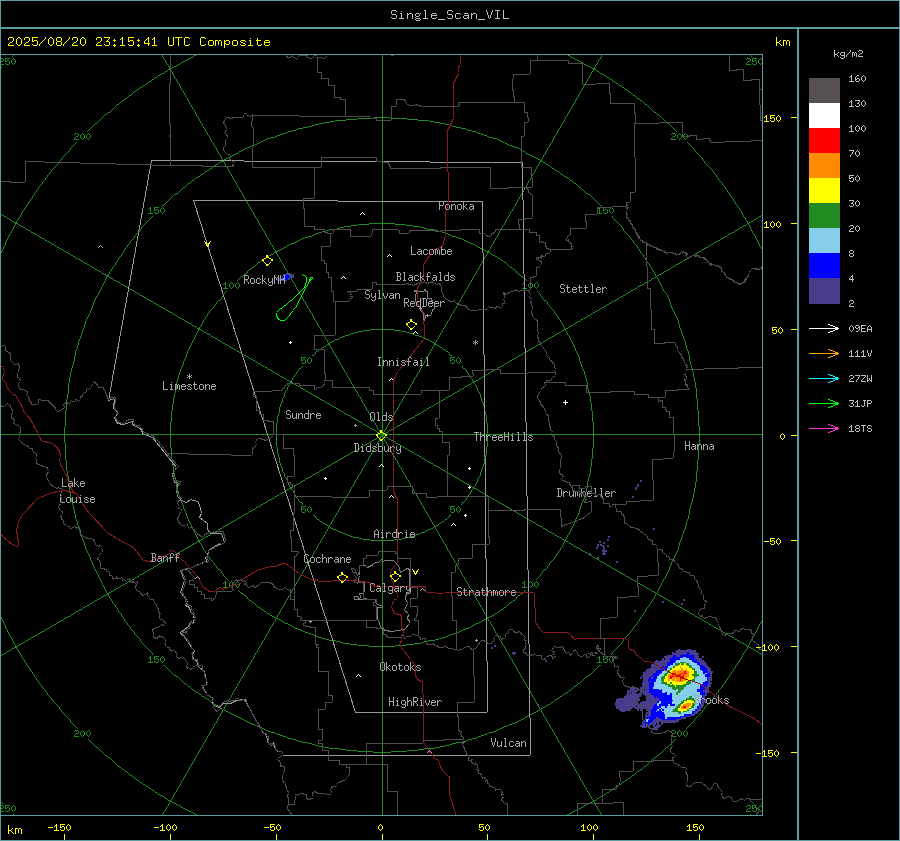The height and width of the screenshot is (841, 900).
Task: Click the Innisfail label
Action: pyautogui.click(x=403, y=362)
